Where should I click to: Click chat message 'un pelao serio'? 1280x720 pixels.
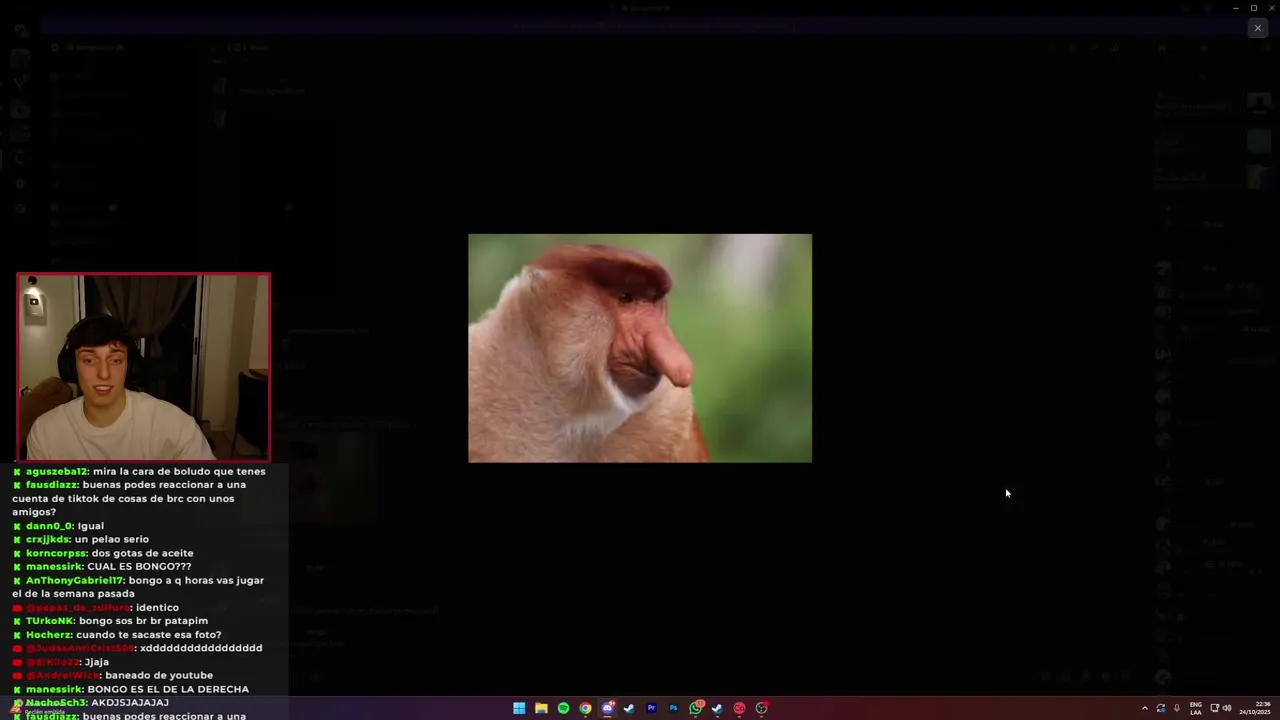coord(112,539)
